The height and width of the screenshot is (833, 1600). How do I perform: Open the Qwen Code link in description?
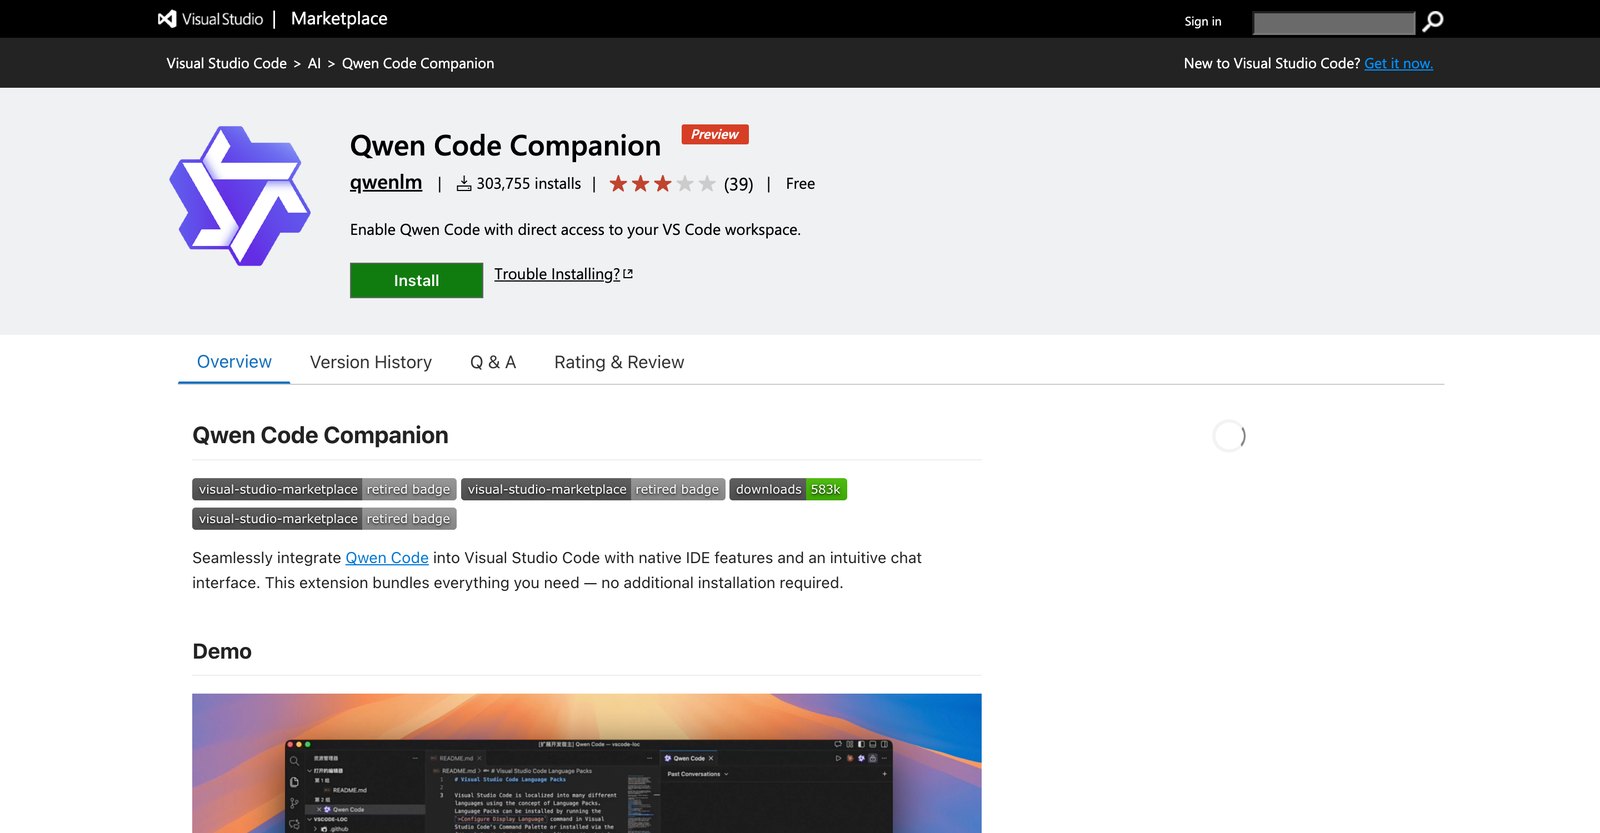pyautogui.click(x=387, y=558)
